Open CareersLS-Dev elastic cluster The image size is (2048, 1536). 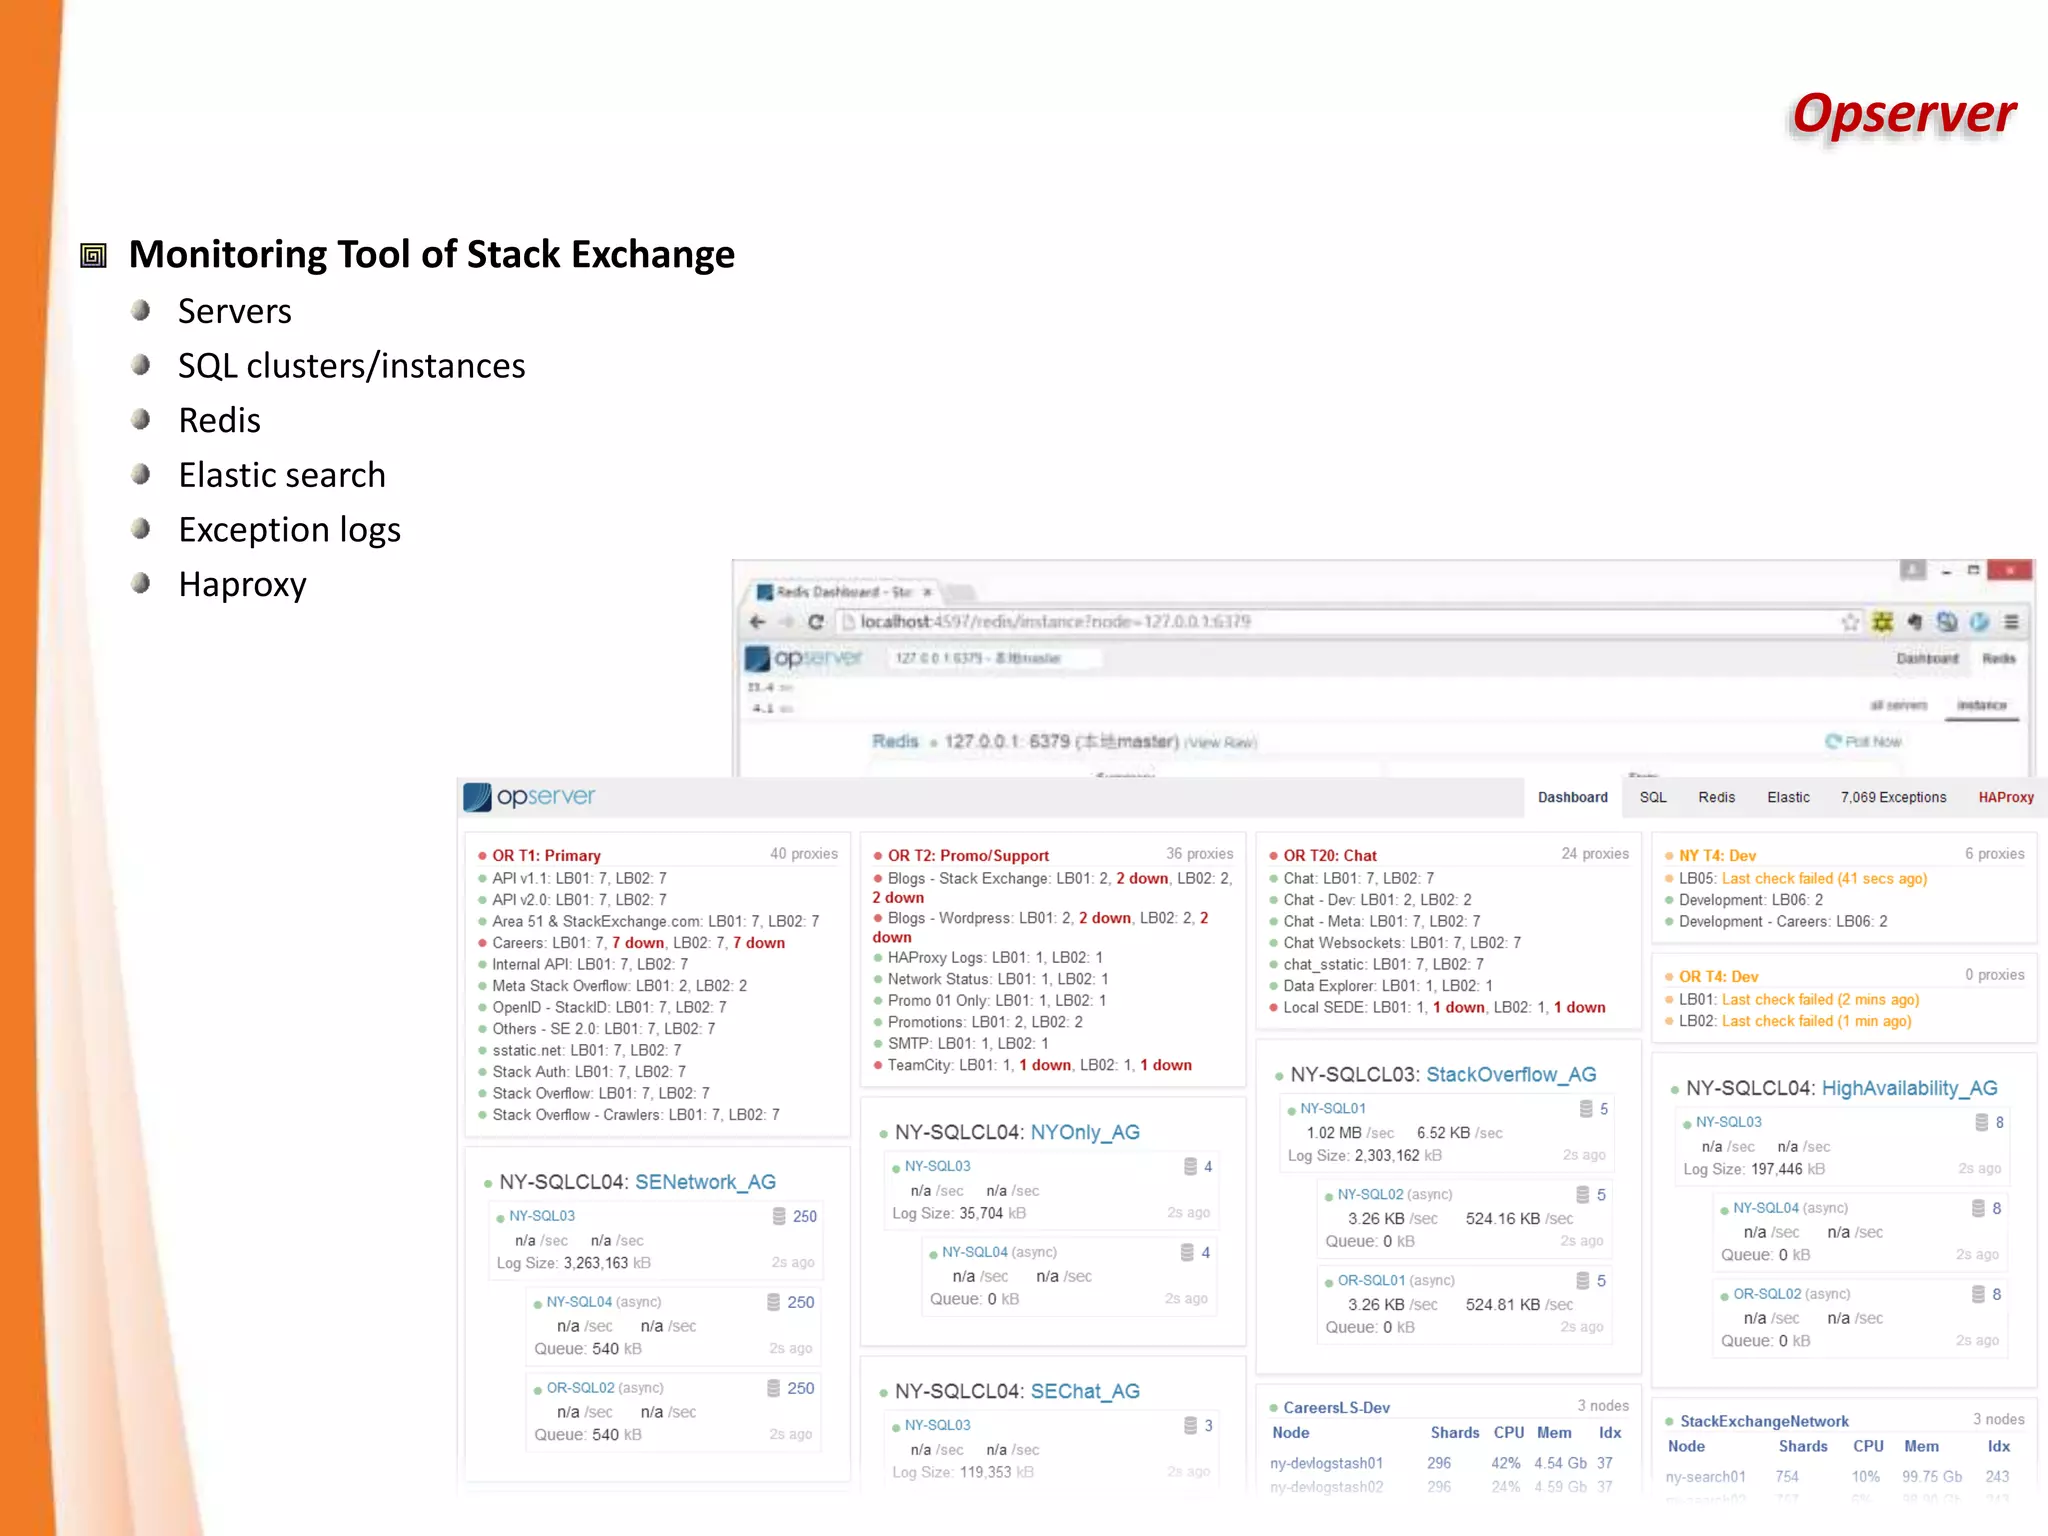1336,1408
